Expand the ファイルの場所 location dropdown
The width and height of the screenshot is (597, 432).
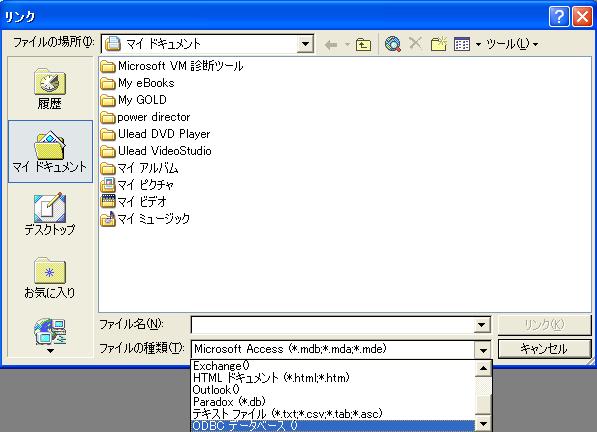305,44
